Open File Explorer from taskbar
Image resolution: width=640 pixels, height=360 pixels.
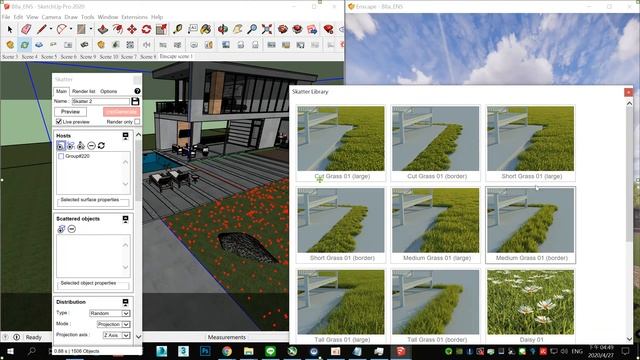point(249,351)
